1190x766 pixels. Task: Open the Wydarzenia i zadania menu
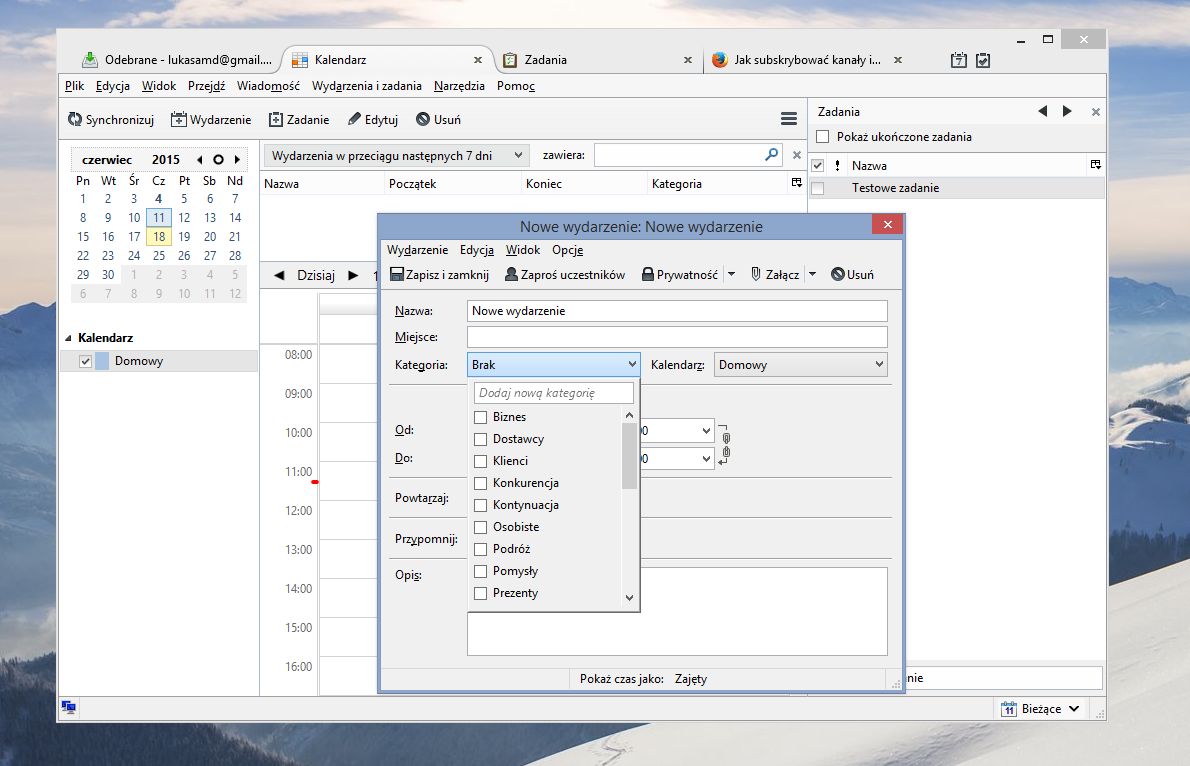click(x=367, y=86)
